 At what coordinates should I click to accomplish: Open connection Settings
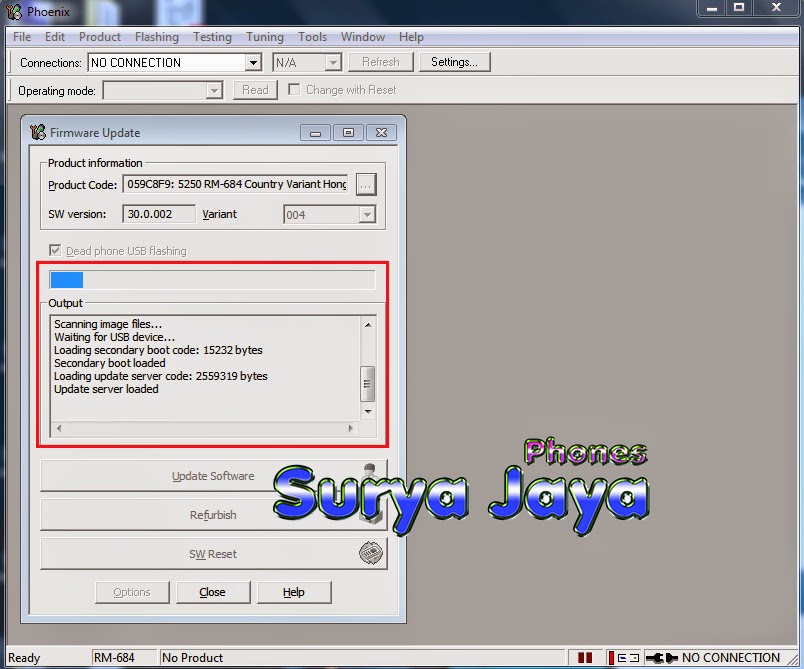click(454, 62)
